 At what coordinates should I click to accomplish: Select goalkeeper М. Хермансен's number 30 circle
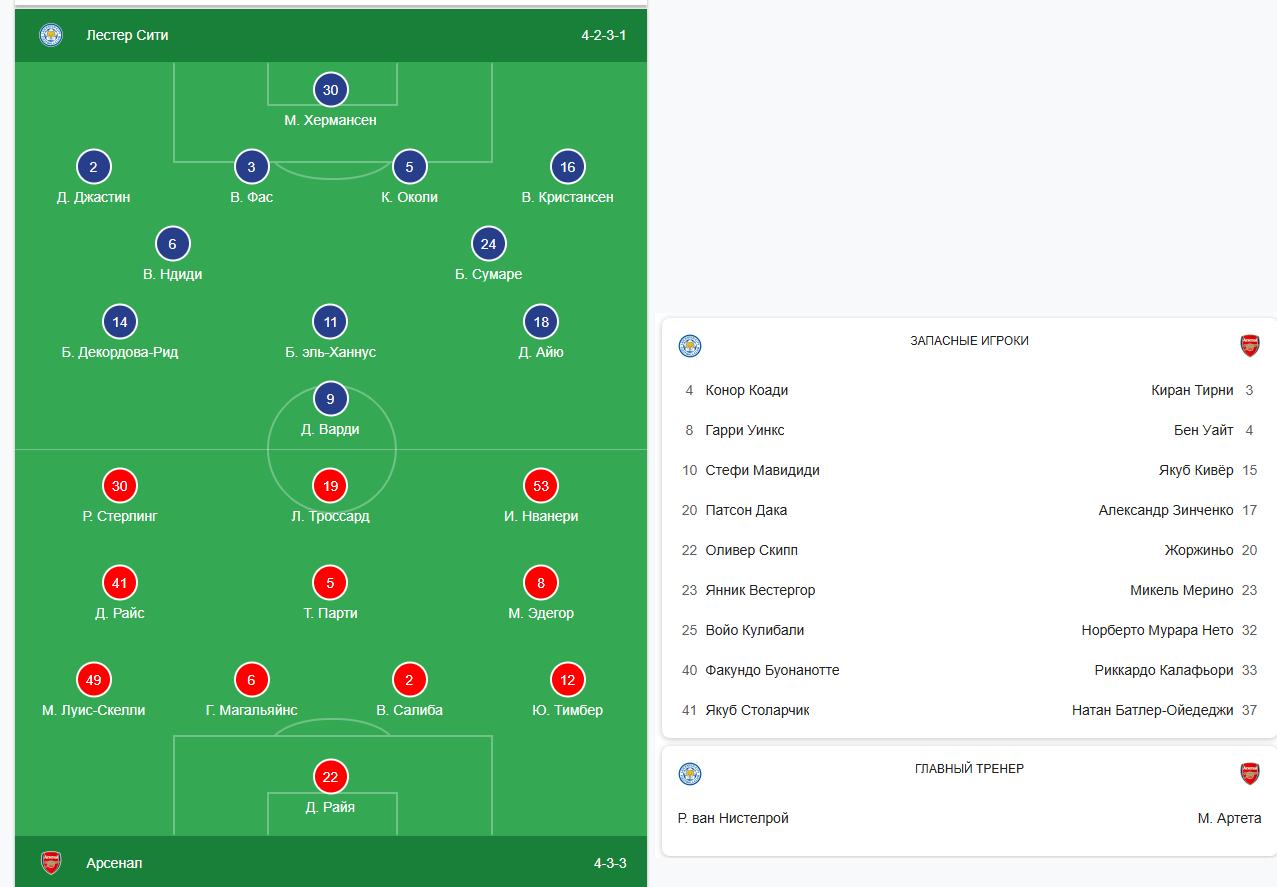(x=330, y=90)
